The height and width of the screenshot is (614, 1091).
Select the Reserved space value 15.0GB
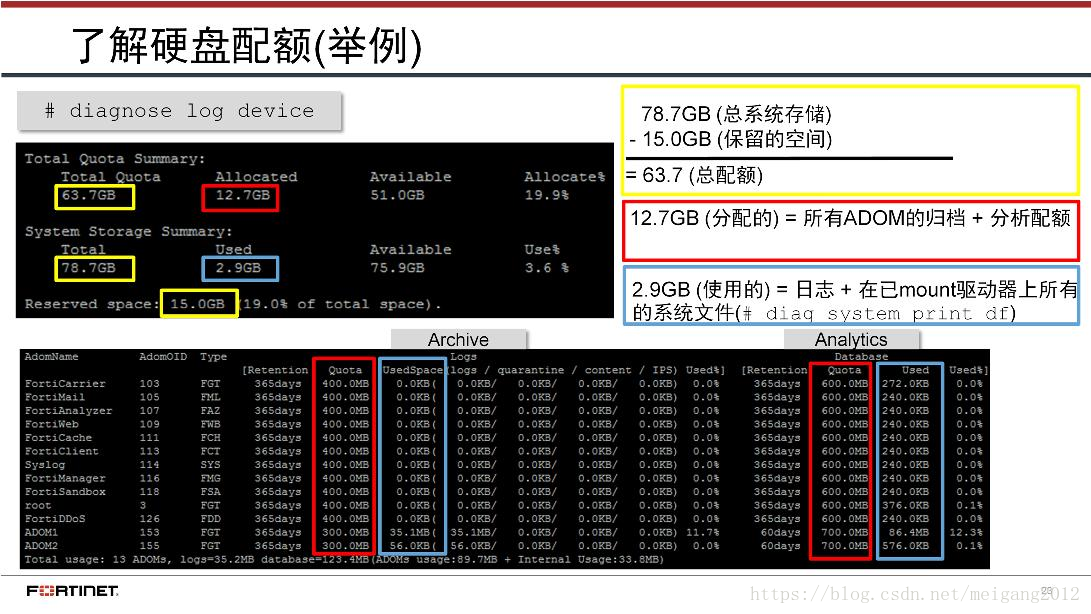199,304
